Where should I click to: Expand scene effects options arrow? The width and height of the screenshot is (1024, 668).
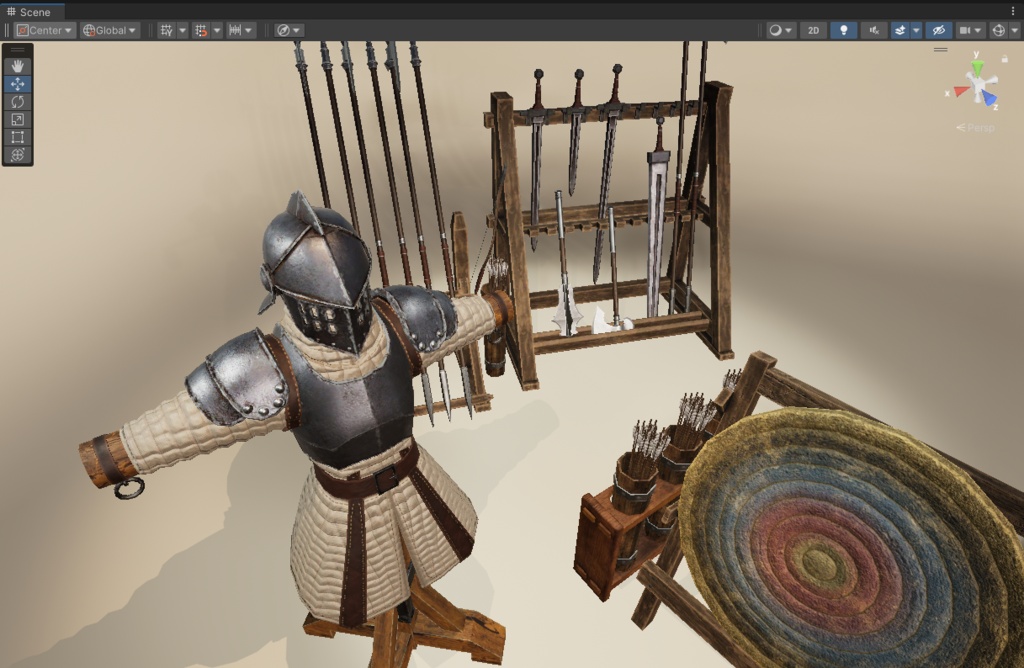(x=916, y=30)
